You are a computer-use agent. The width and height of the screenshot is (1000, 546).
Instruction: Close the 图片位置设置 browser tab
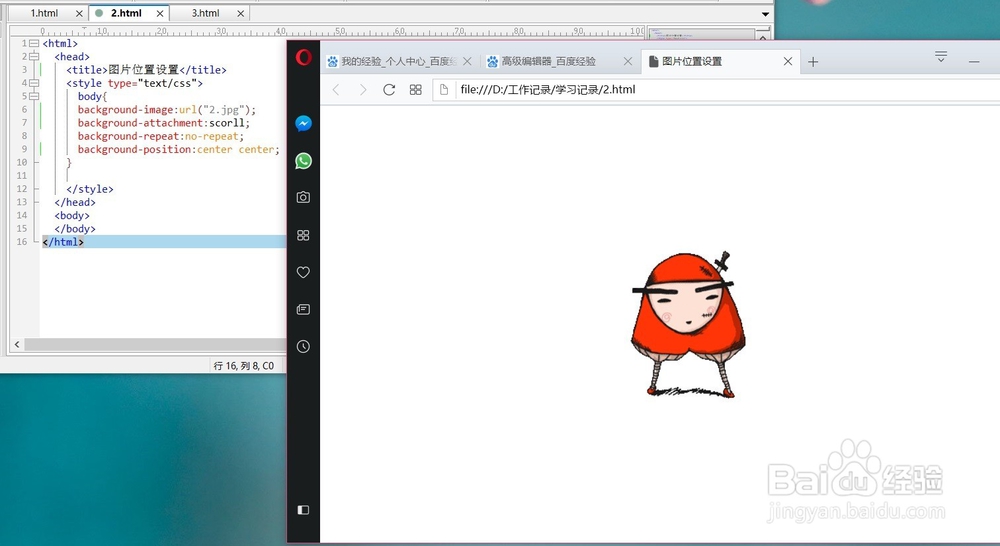788,61
